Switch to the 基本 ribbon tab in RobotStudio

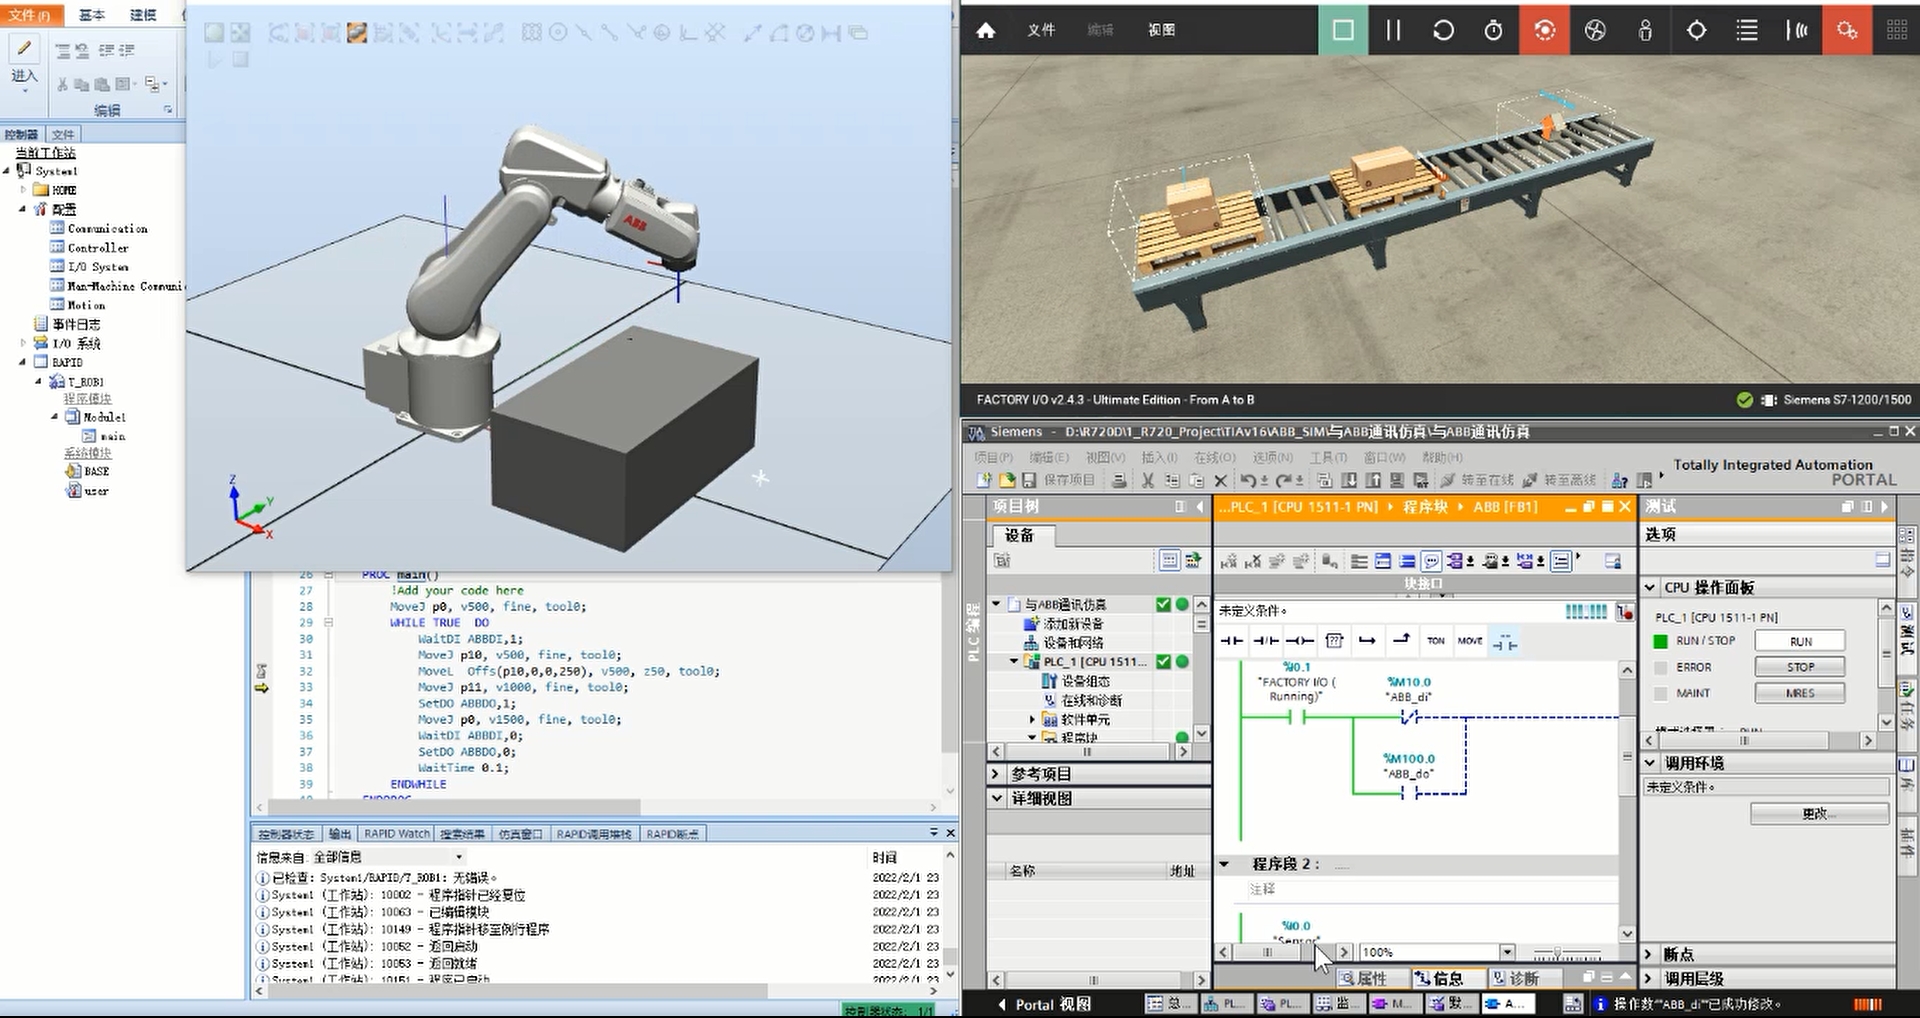[91, 15]
